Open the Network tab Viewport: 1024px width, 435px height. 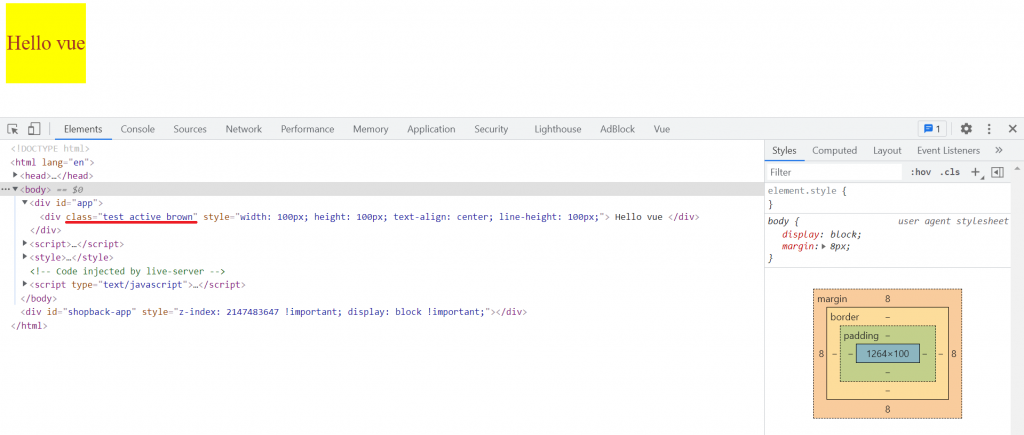coord(244,129)
